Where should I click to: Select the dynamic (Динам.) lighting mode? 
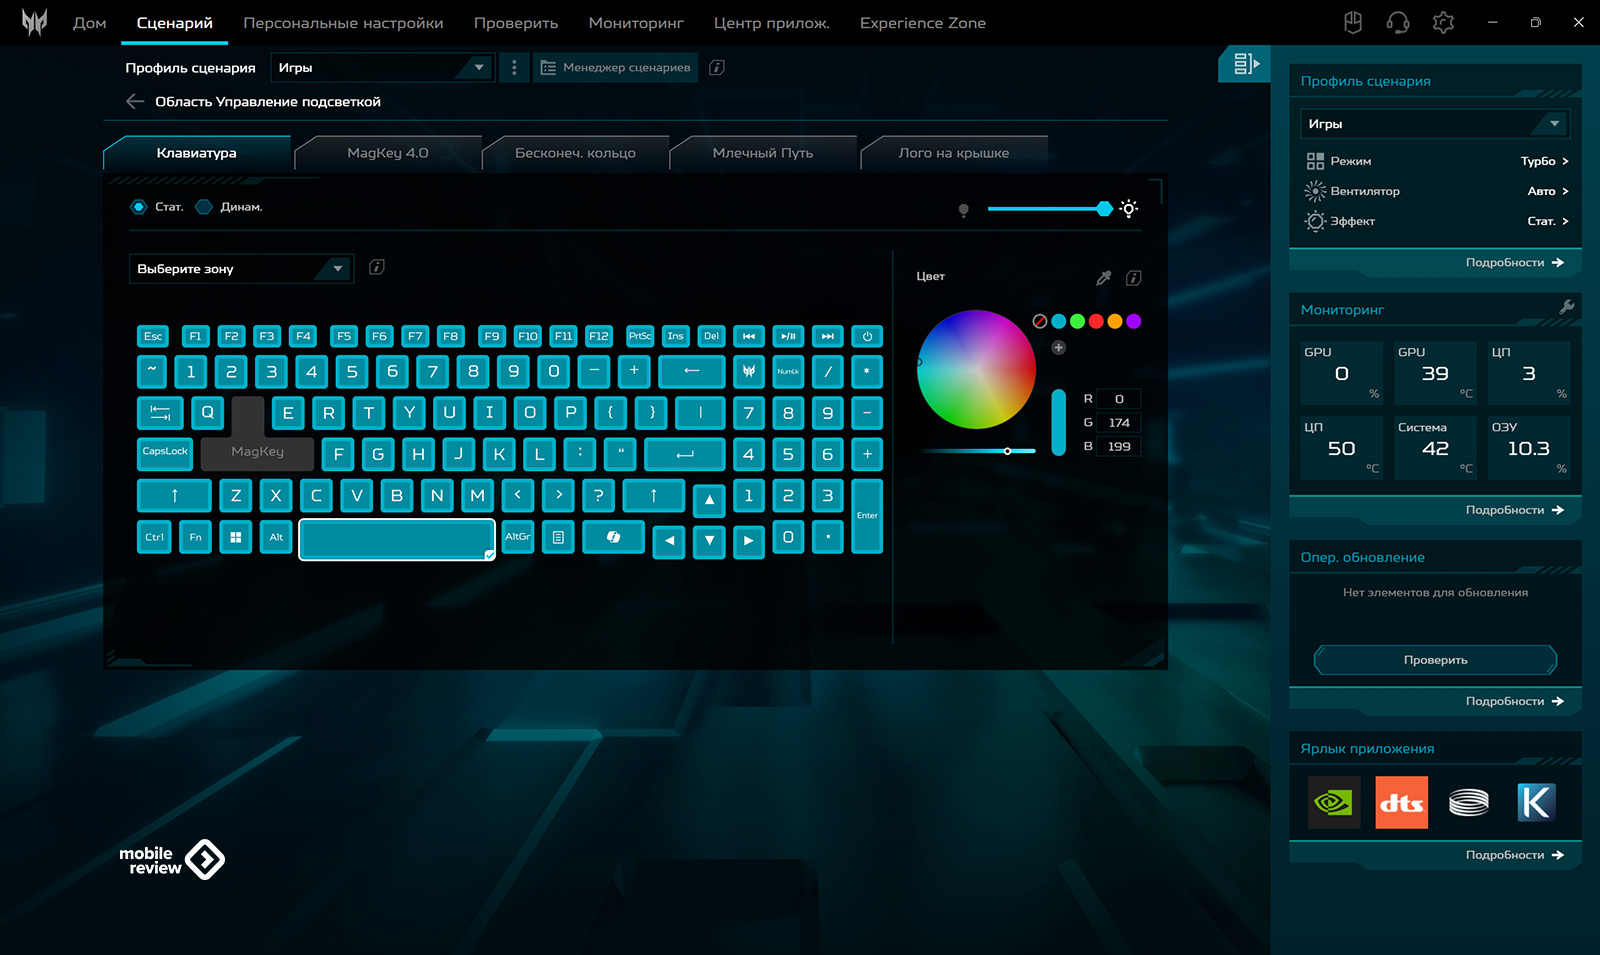pos(204,207)
